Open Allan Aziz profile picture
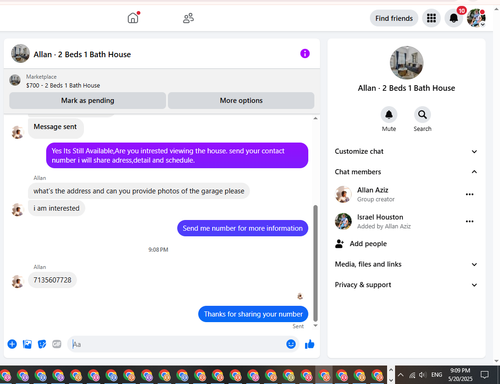 (343, 194)
